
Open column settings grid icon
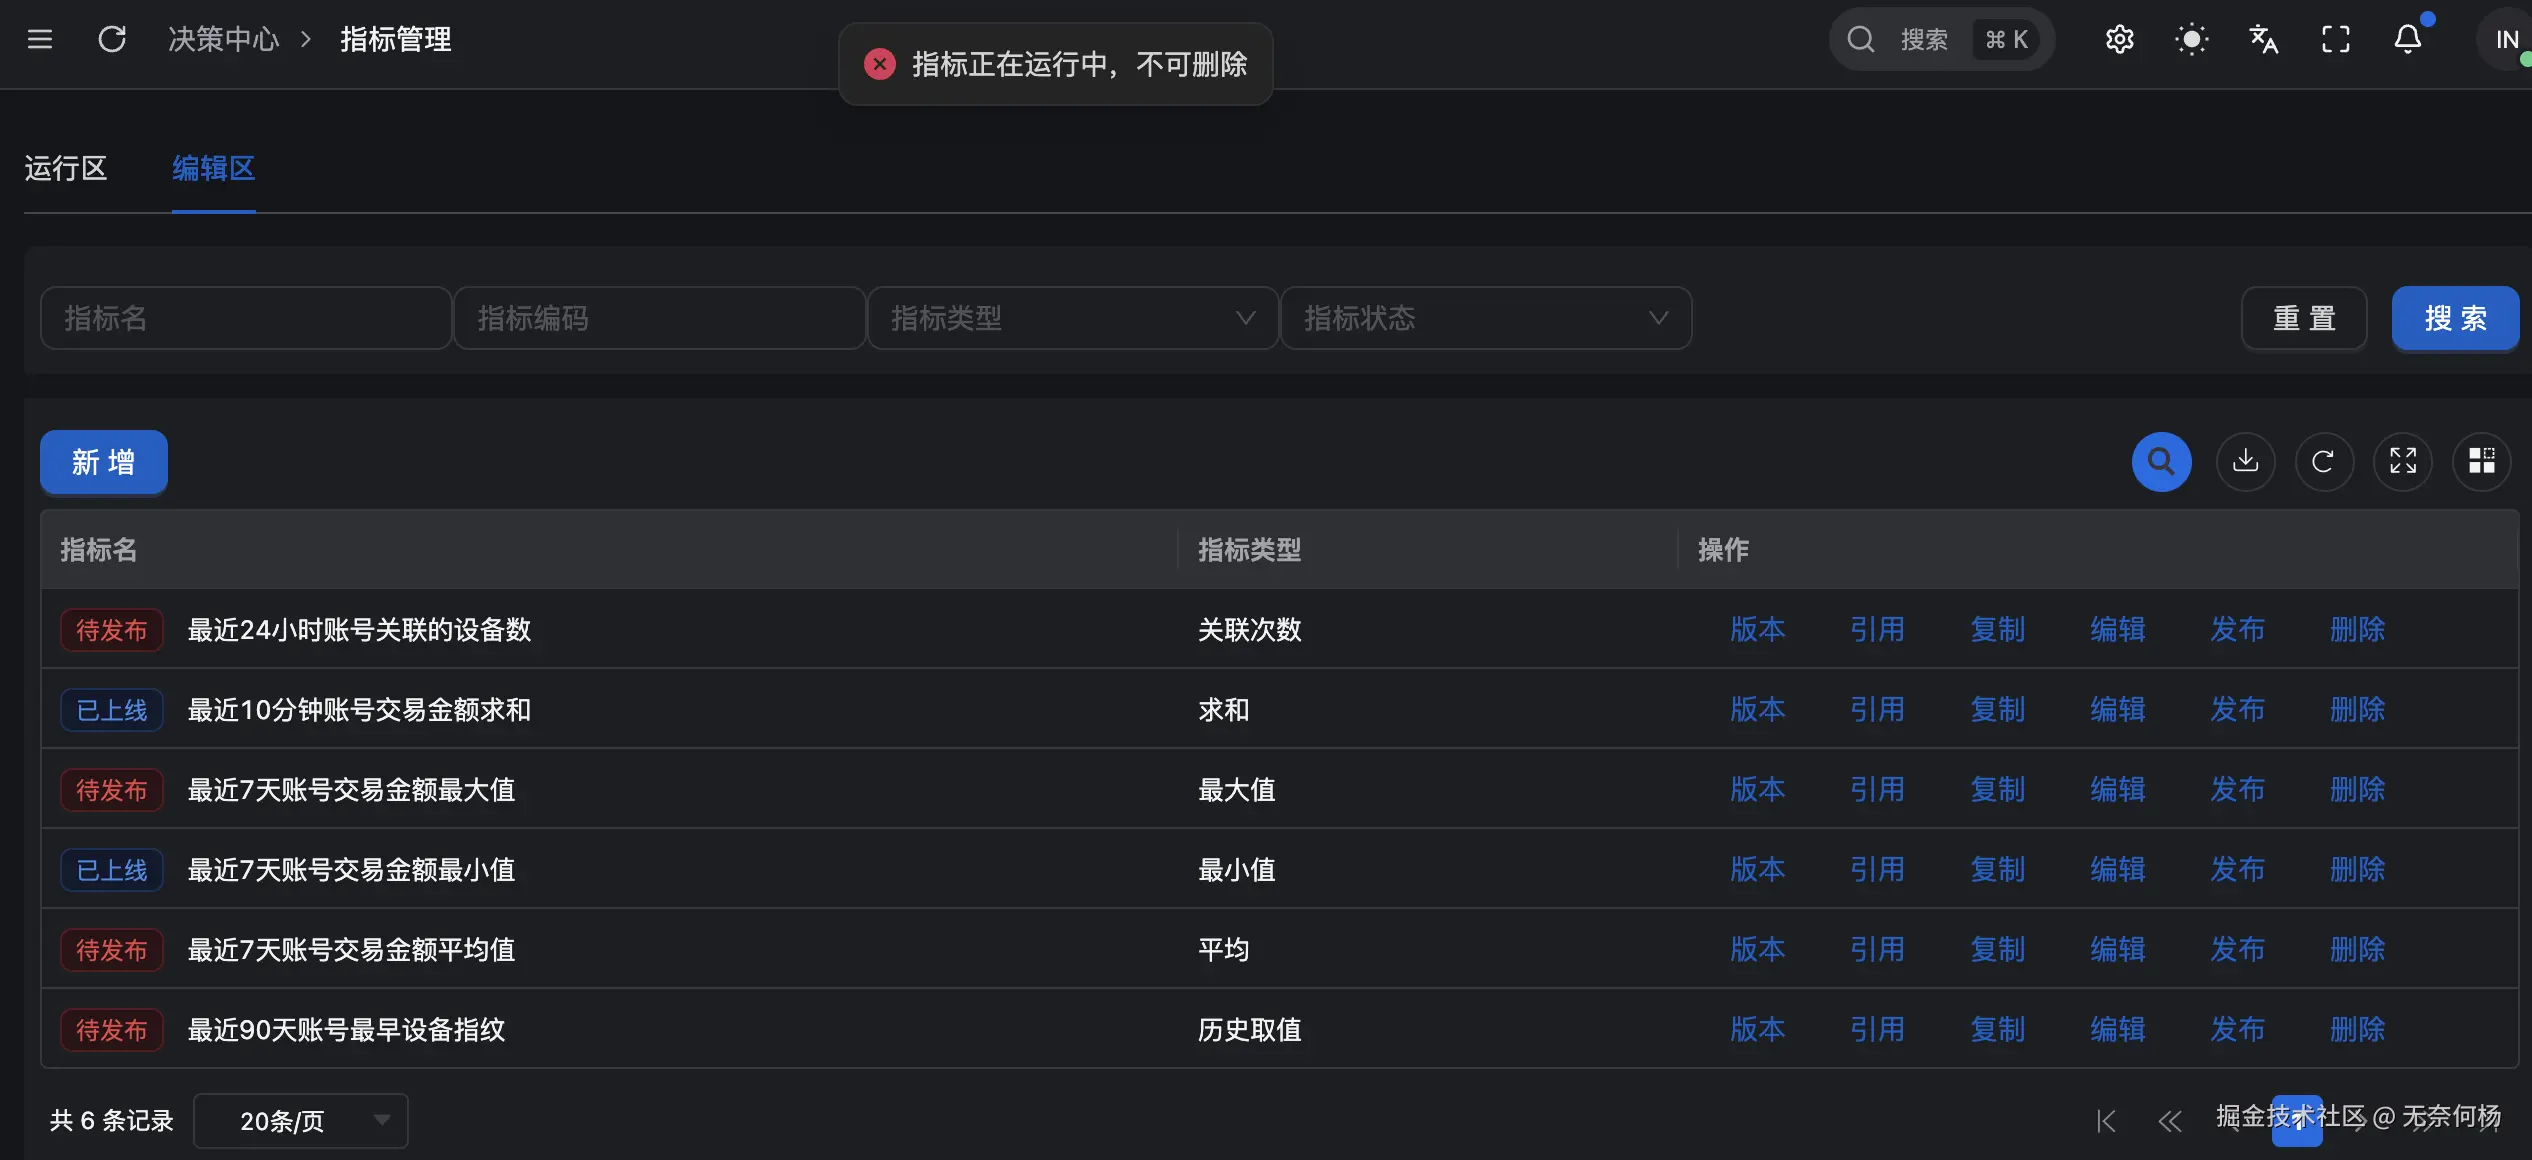(2481, 461)
